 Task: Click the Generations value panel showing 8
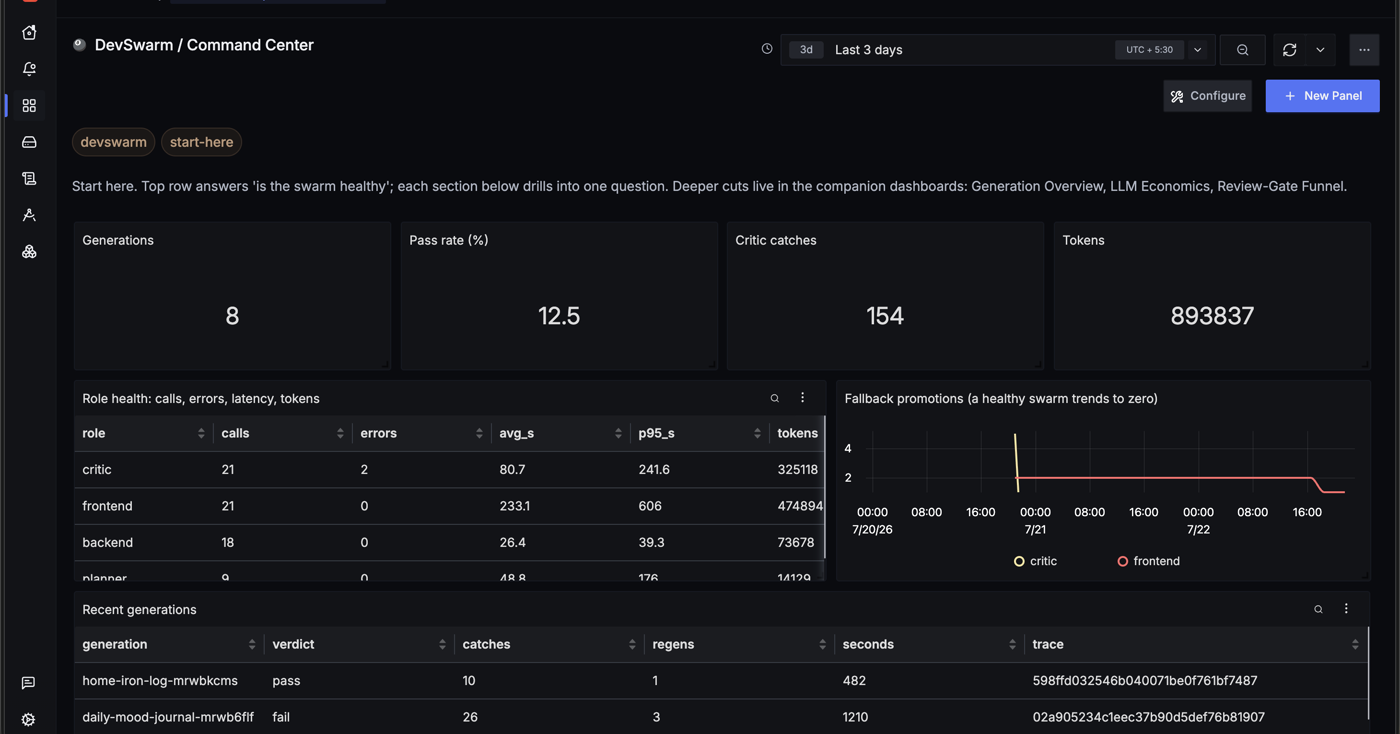tap(232, 316)
